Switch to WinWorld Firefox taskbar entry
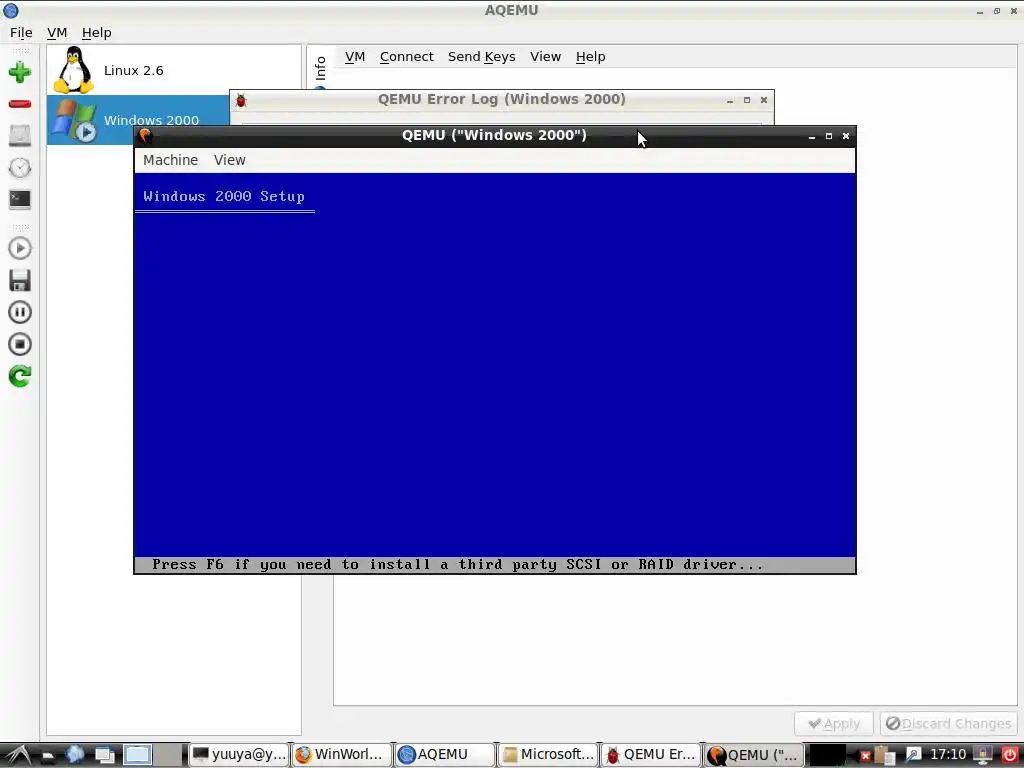 tap(341, 754)
